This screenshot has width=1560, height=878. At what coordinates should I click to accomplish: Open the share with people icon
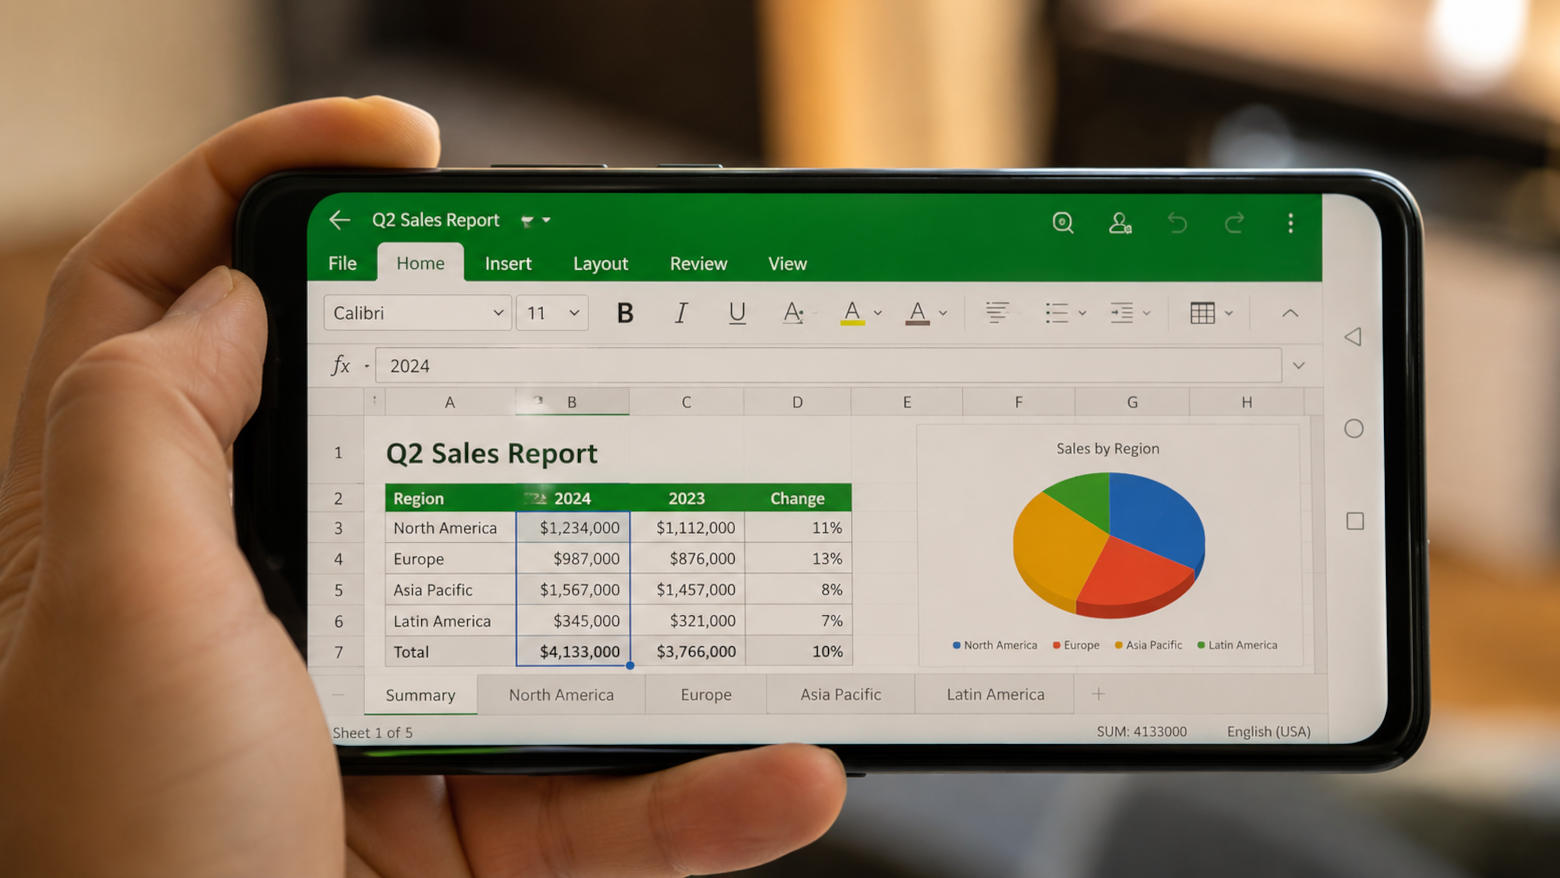point(1120,223)
